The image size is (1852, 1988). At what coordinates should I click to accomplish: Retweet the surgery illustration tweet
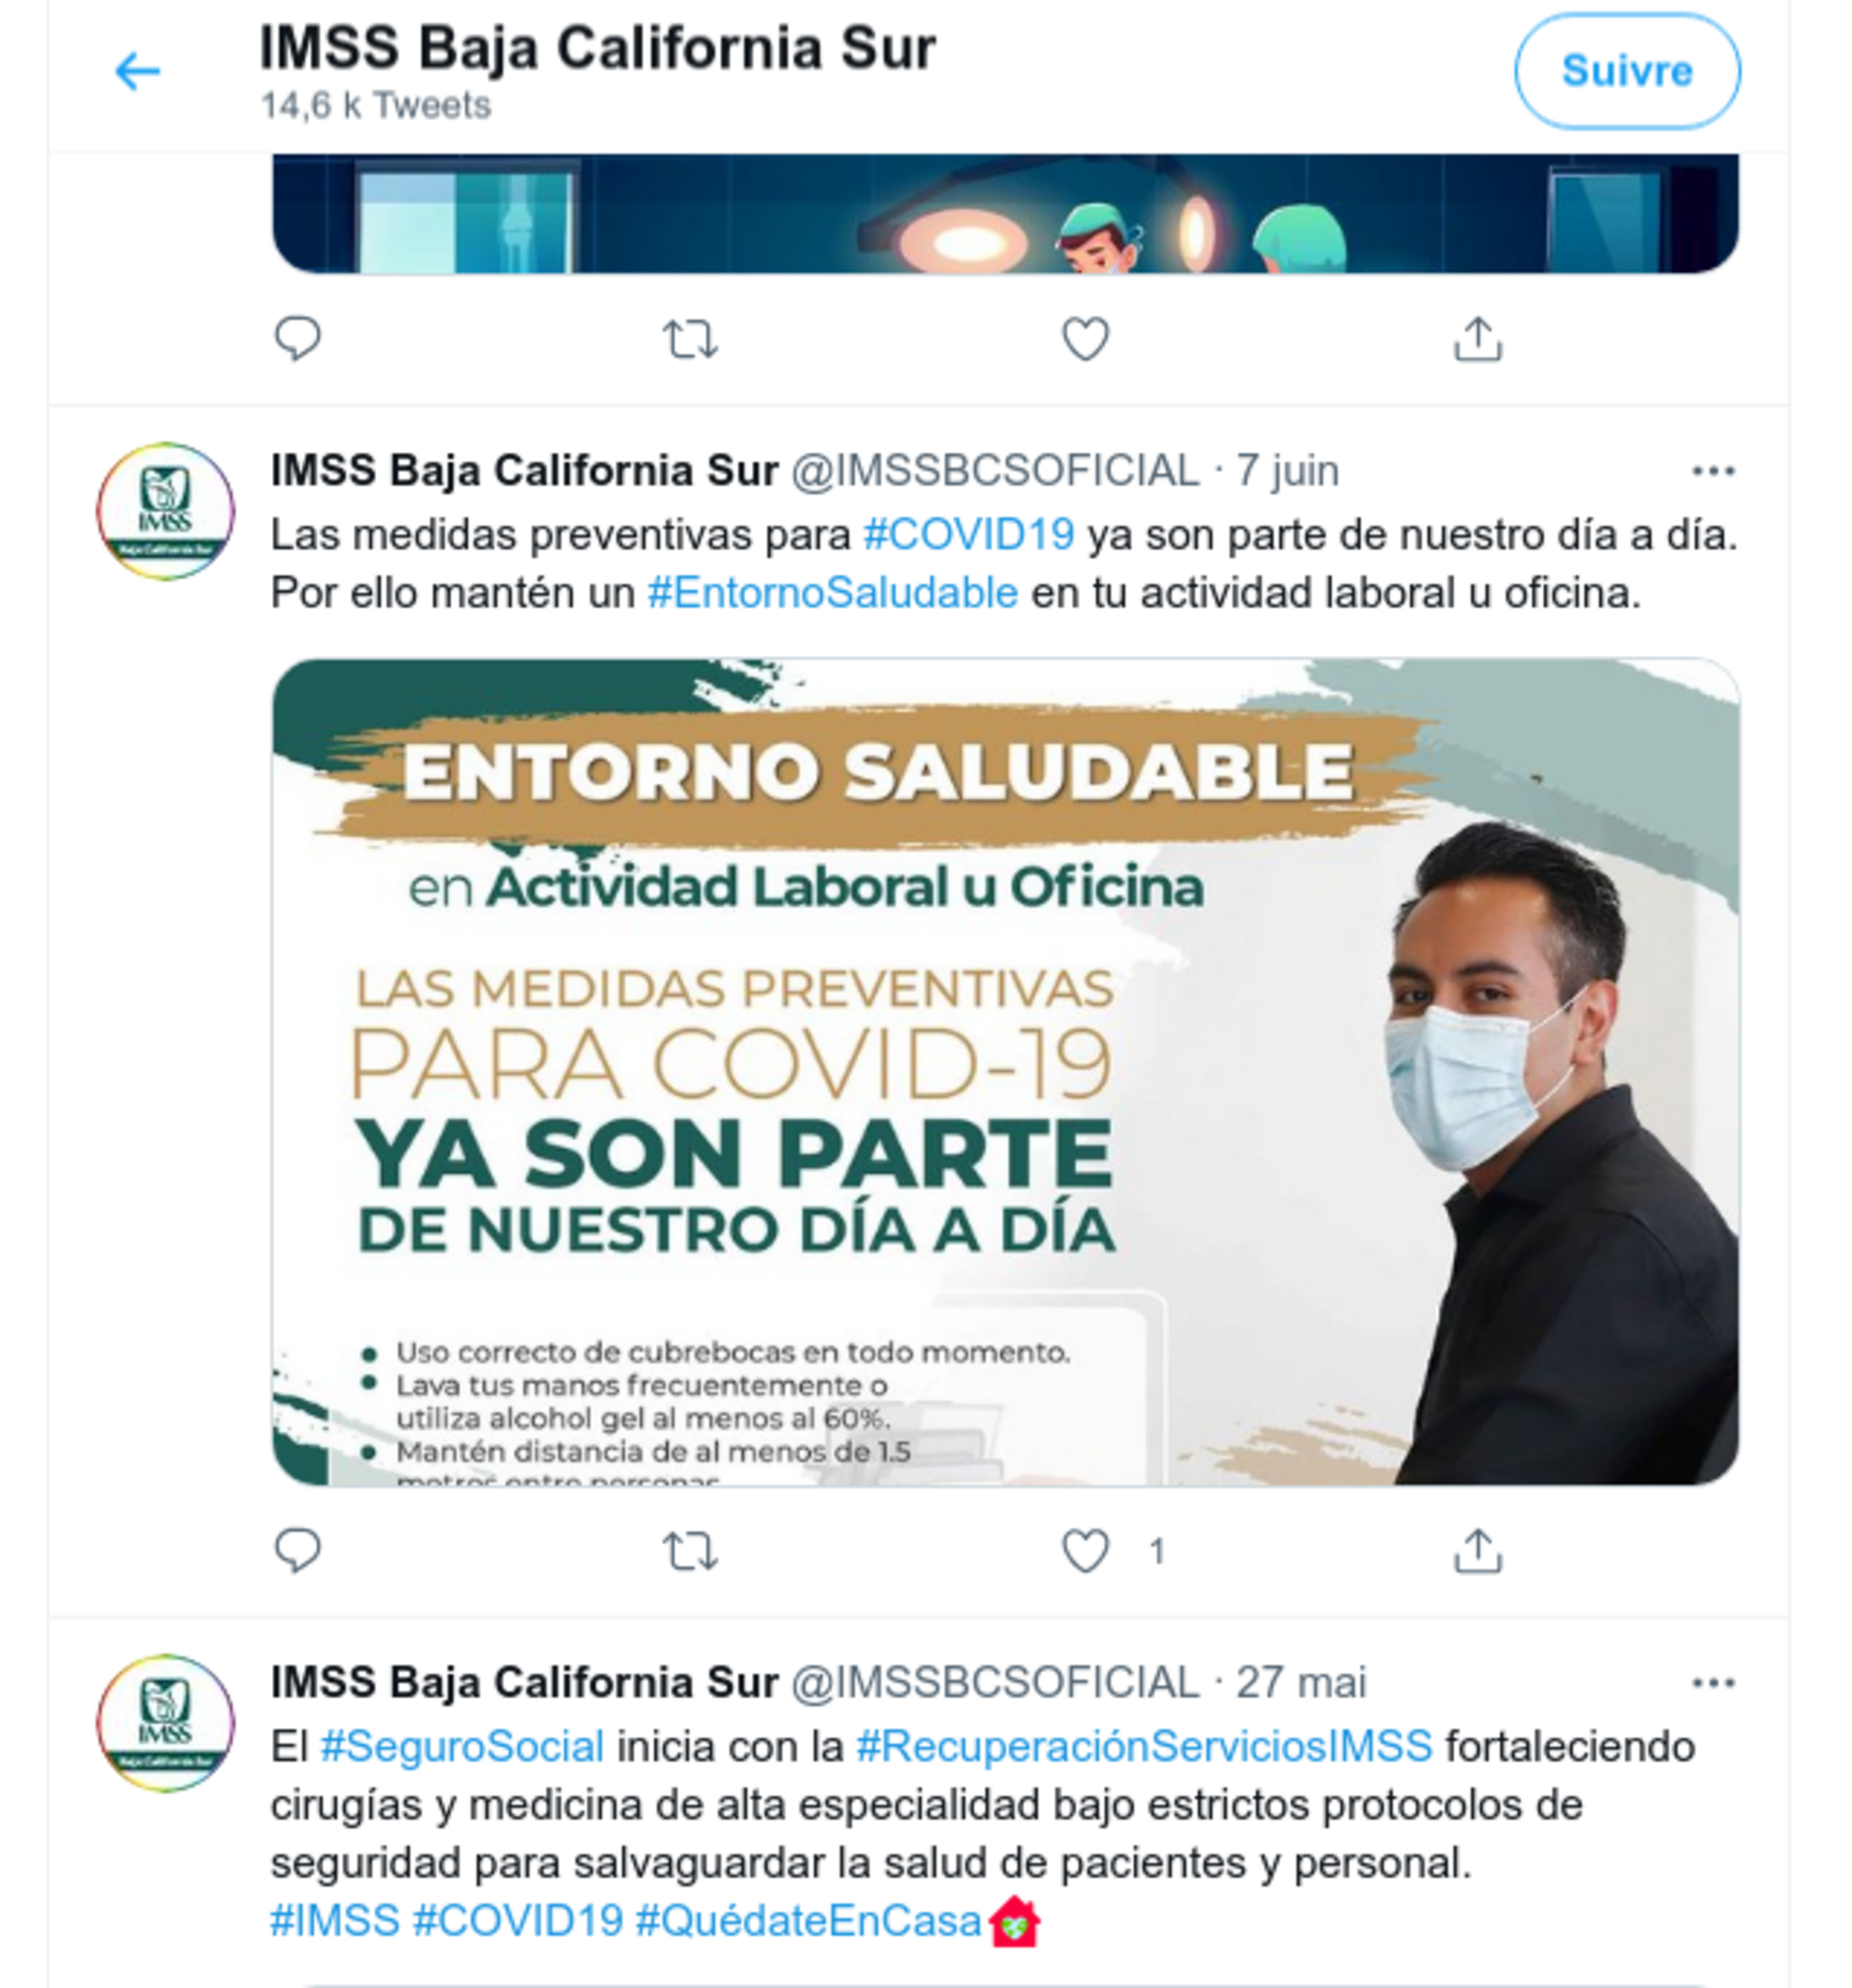coord(690,339)
